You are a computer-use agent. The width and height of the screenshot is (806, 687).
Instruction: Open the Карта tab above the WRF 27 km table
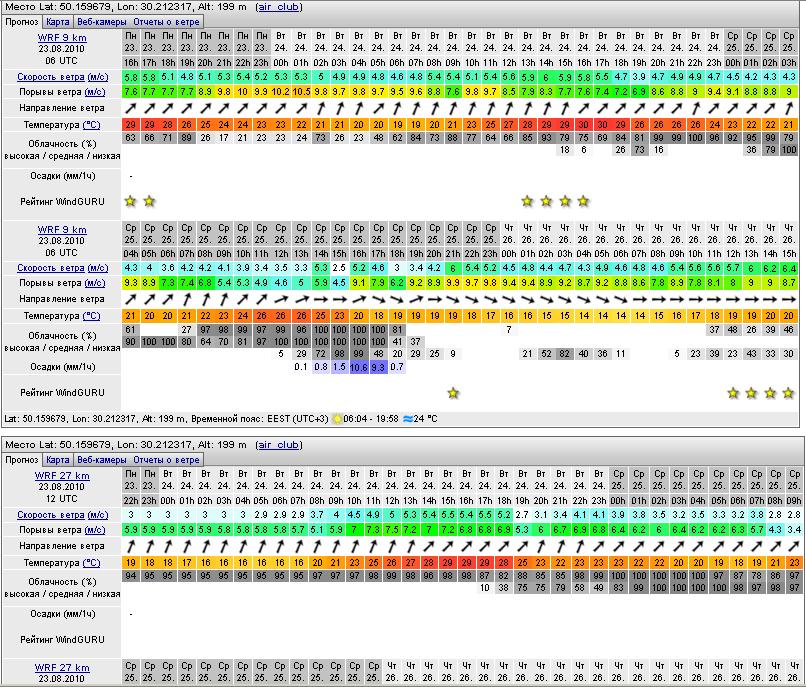click(x=58, y=460)
